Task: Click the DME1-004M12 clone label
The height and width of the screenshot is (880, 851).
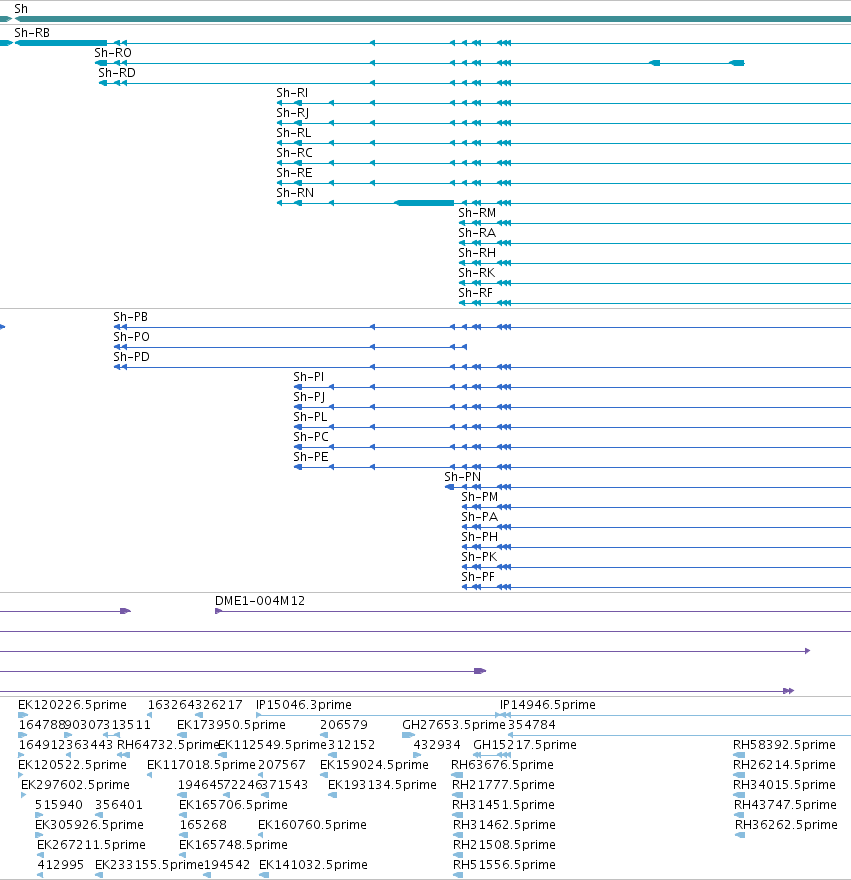Action: (260, 601)
